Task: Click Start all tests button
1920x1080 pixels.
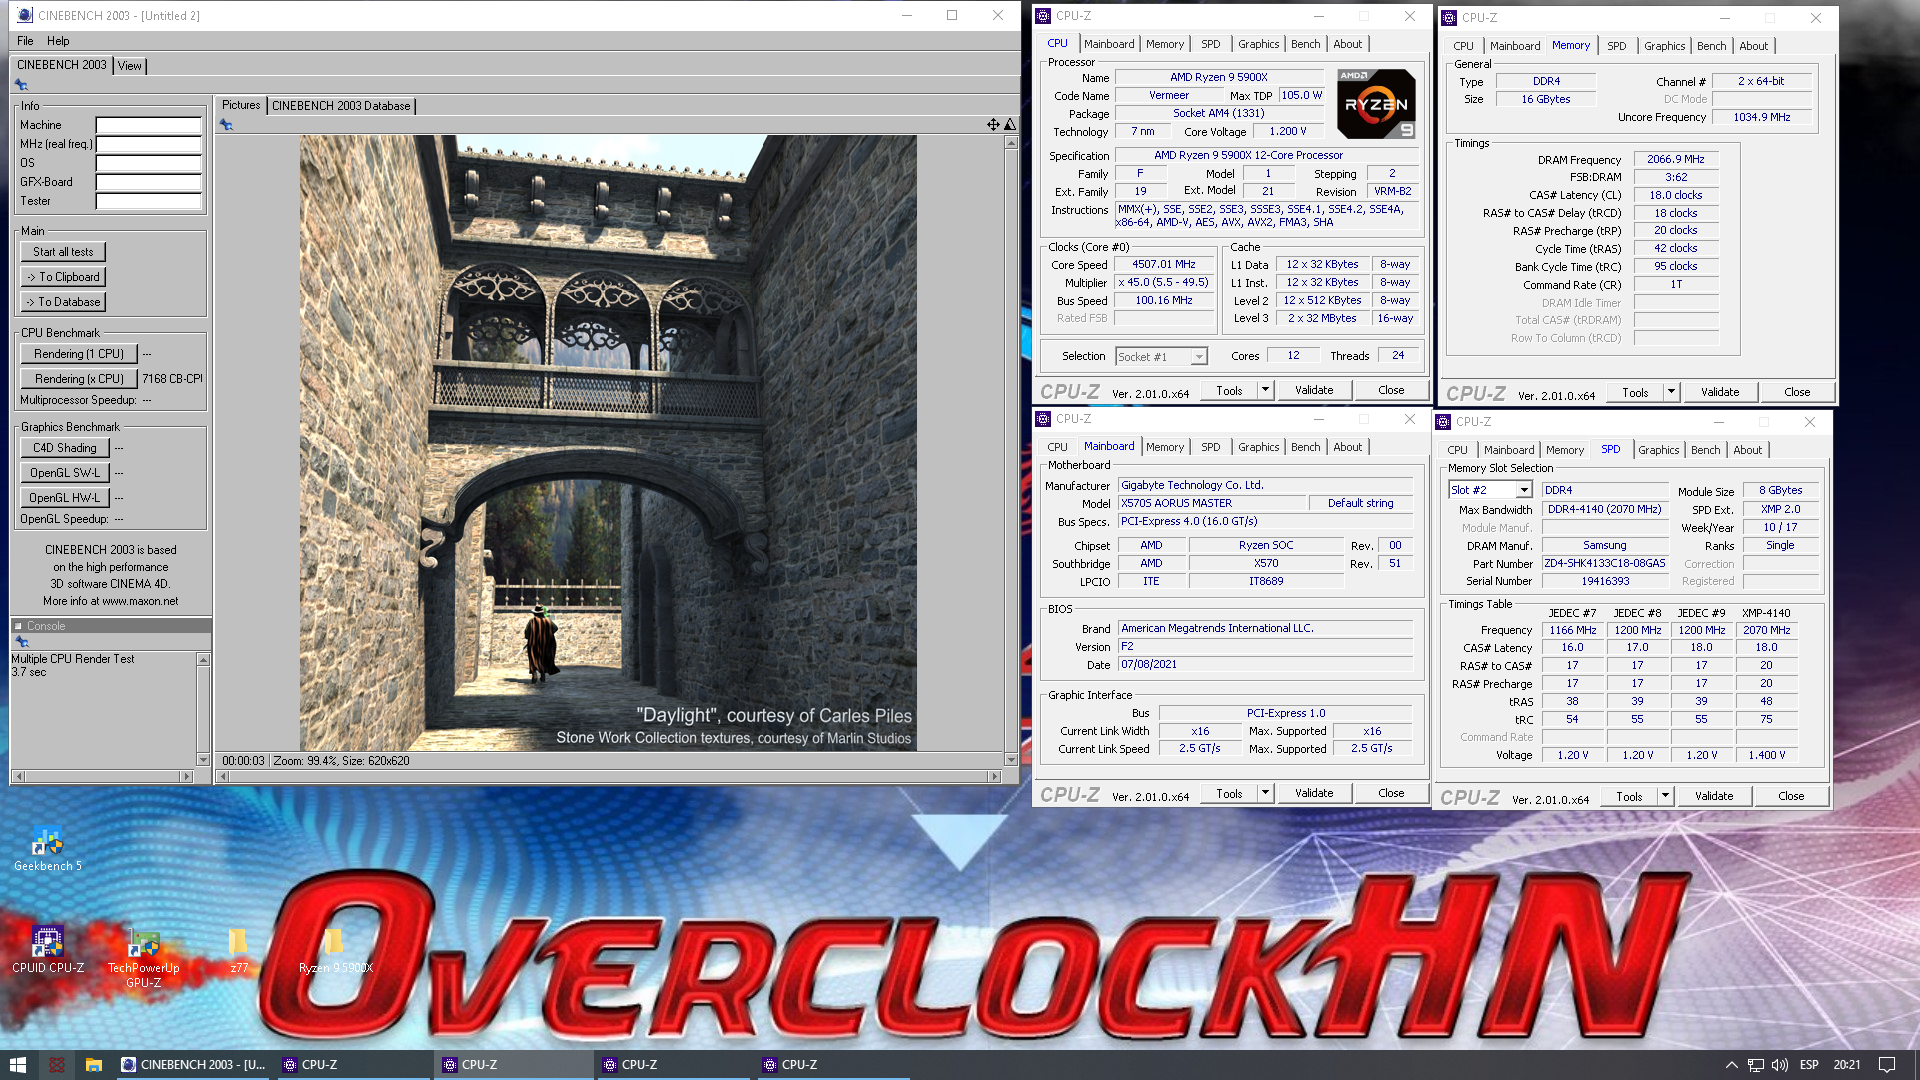Action: pyautogui.click(x=63, y=252)
